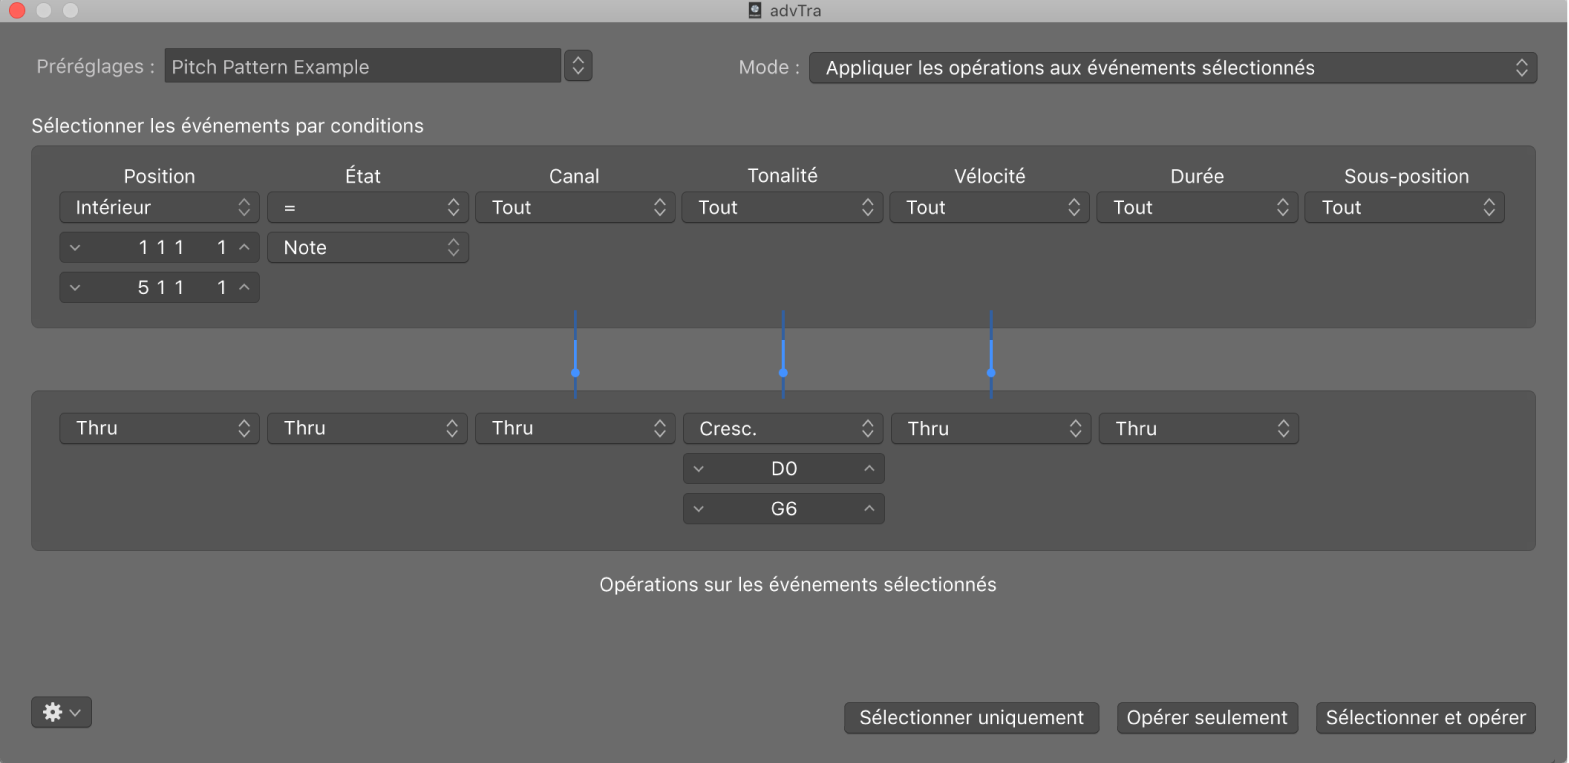
Task: Open the Vélocité operation Thru dropdown
Action: tap(991, 428)
